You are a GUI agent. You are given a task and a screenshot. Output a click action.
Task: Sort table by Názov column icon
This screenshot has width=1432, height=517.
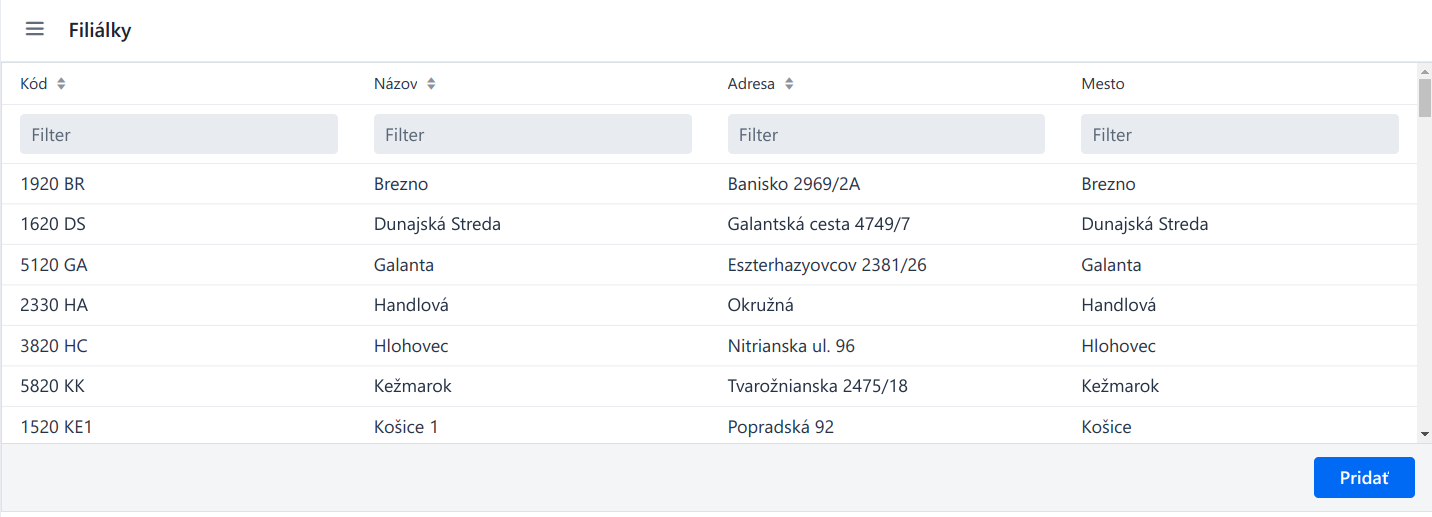(x=431, y=84)
